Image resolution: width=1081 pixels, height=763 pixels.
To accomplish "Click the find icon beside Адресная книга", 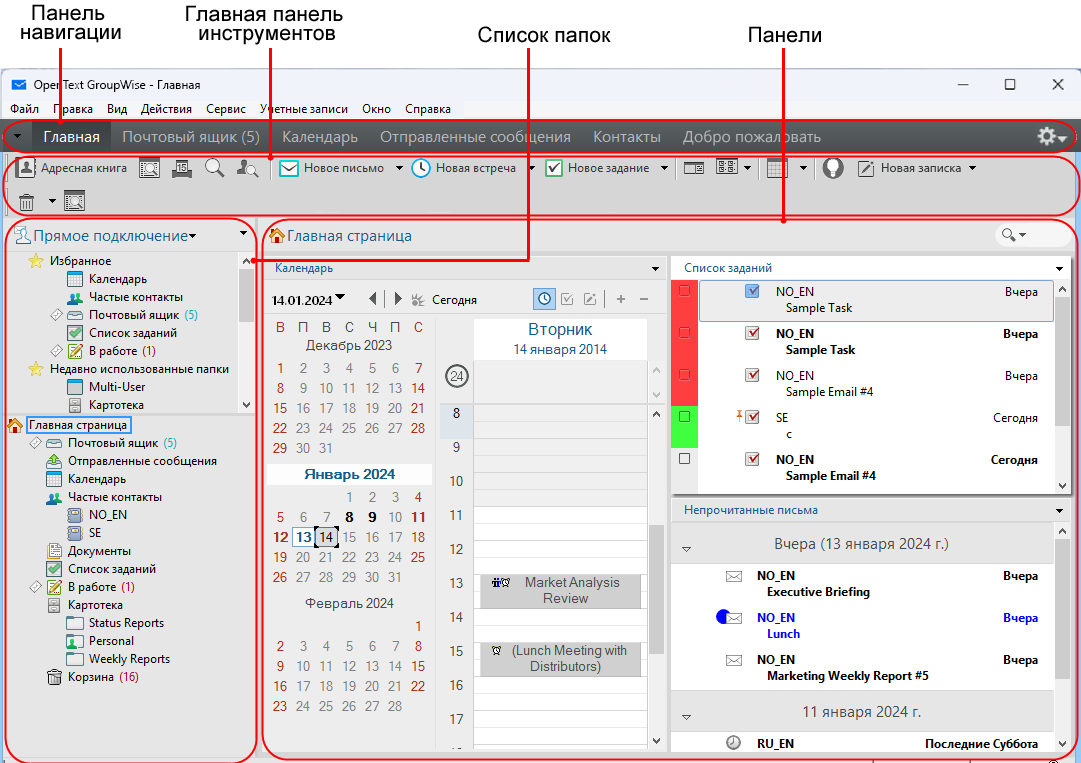I will click(x=150, y=168).
